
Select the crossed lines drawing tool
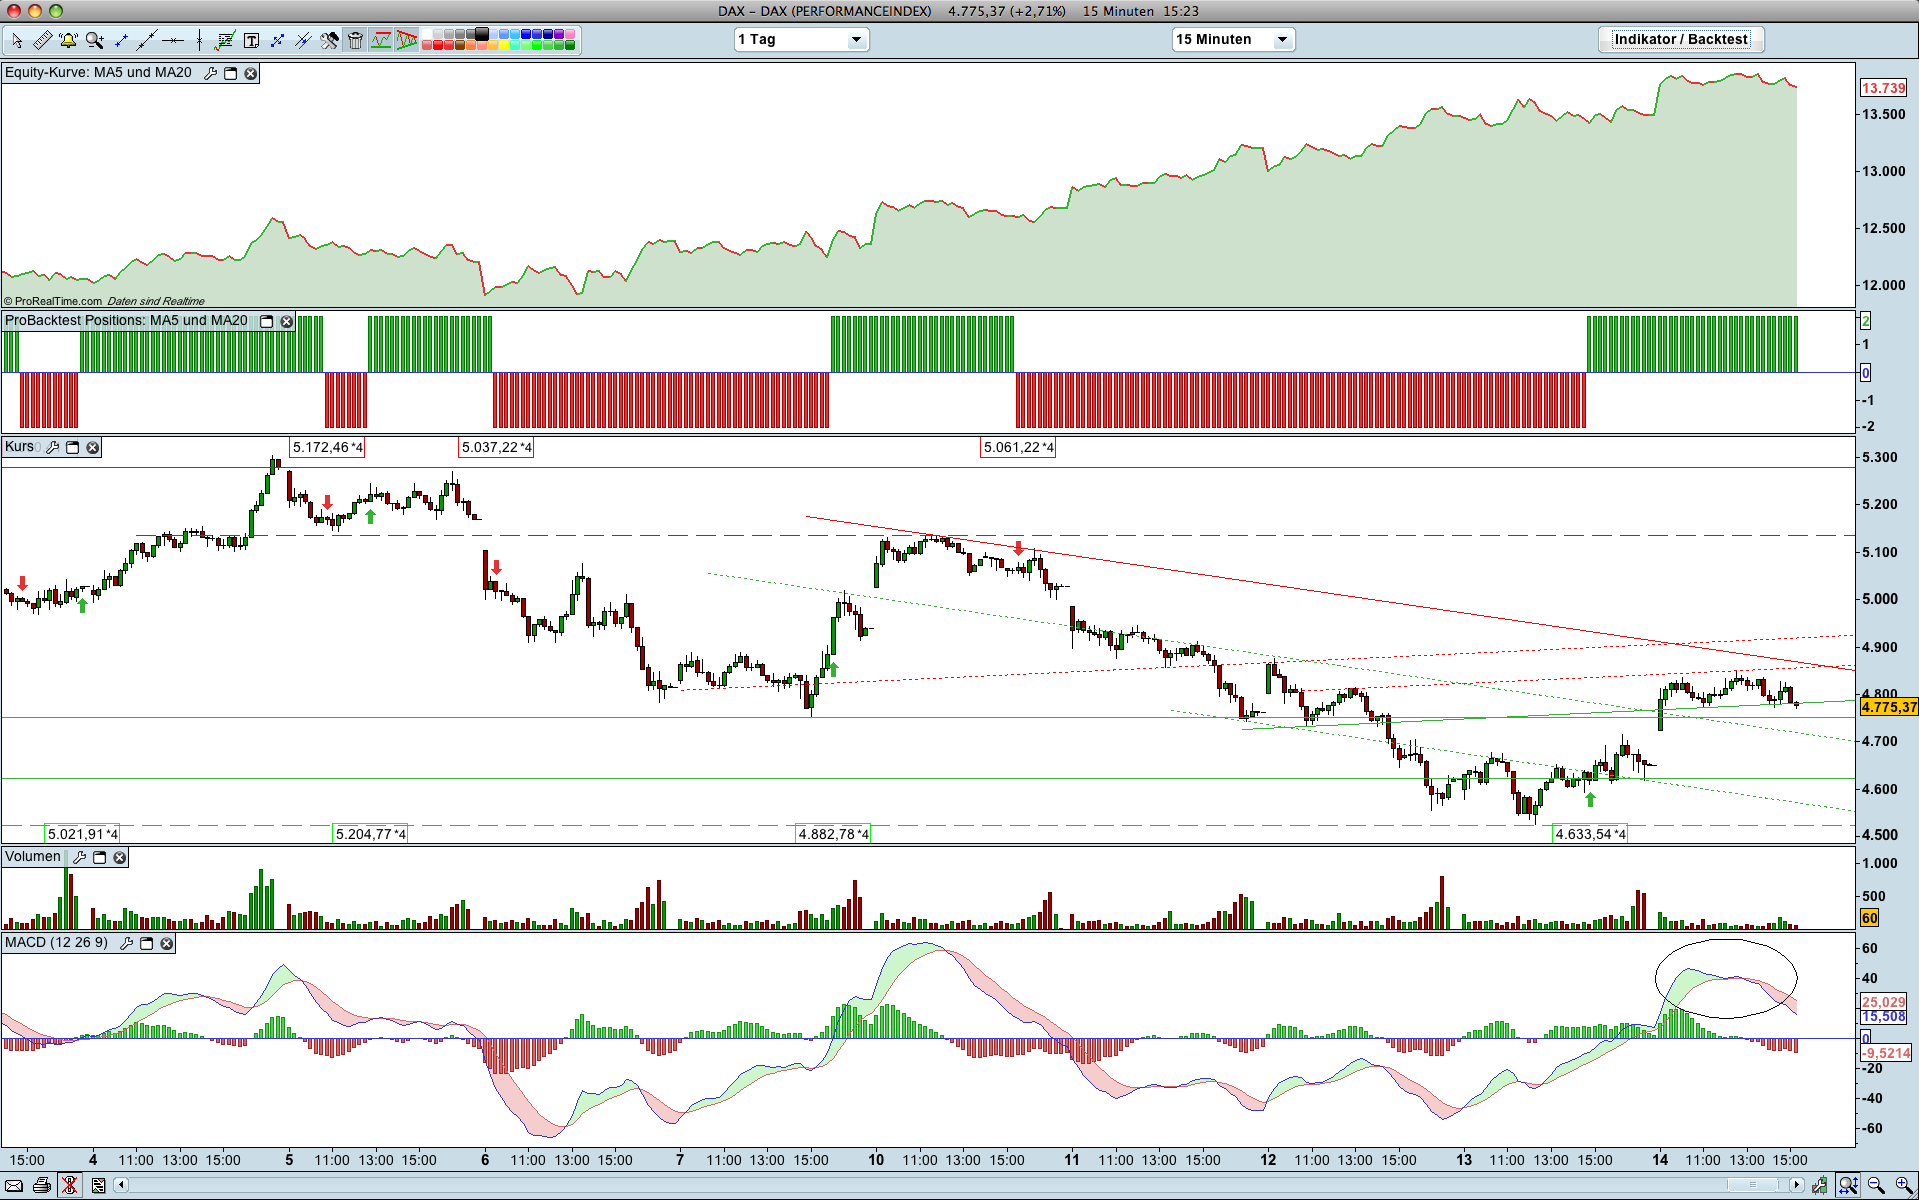tap(303, 40)
